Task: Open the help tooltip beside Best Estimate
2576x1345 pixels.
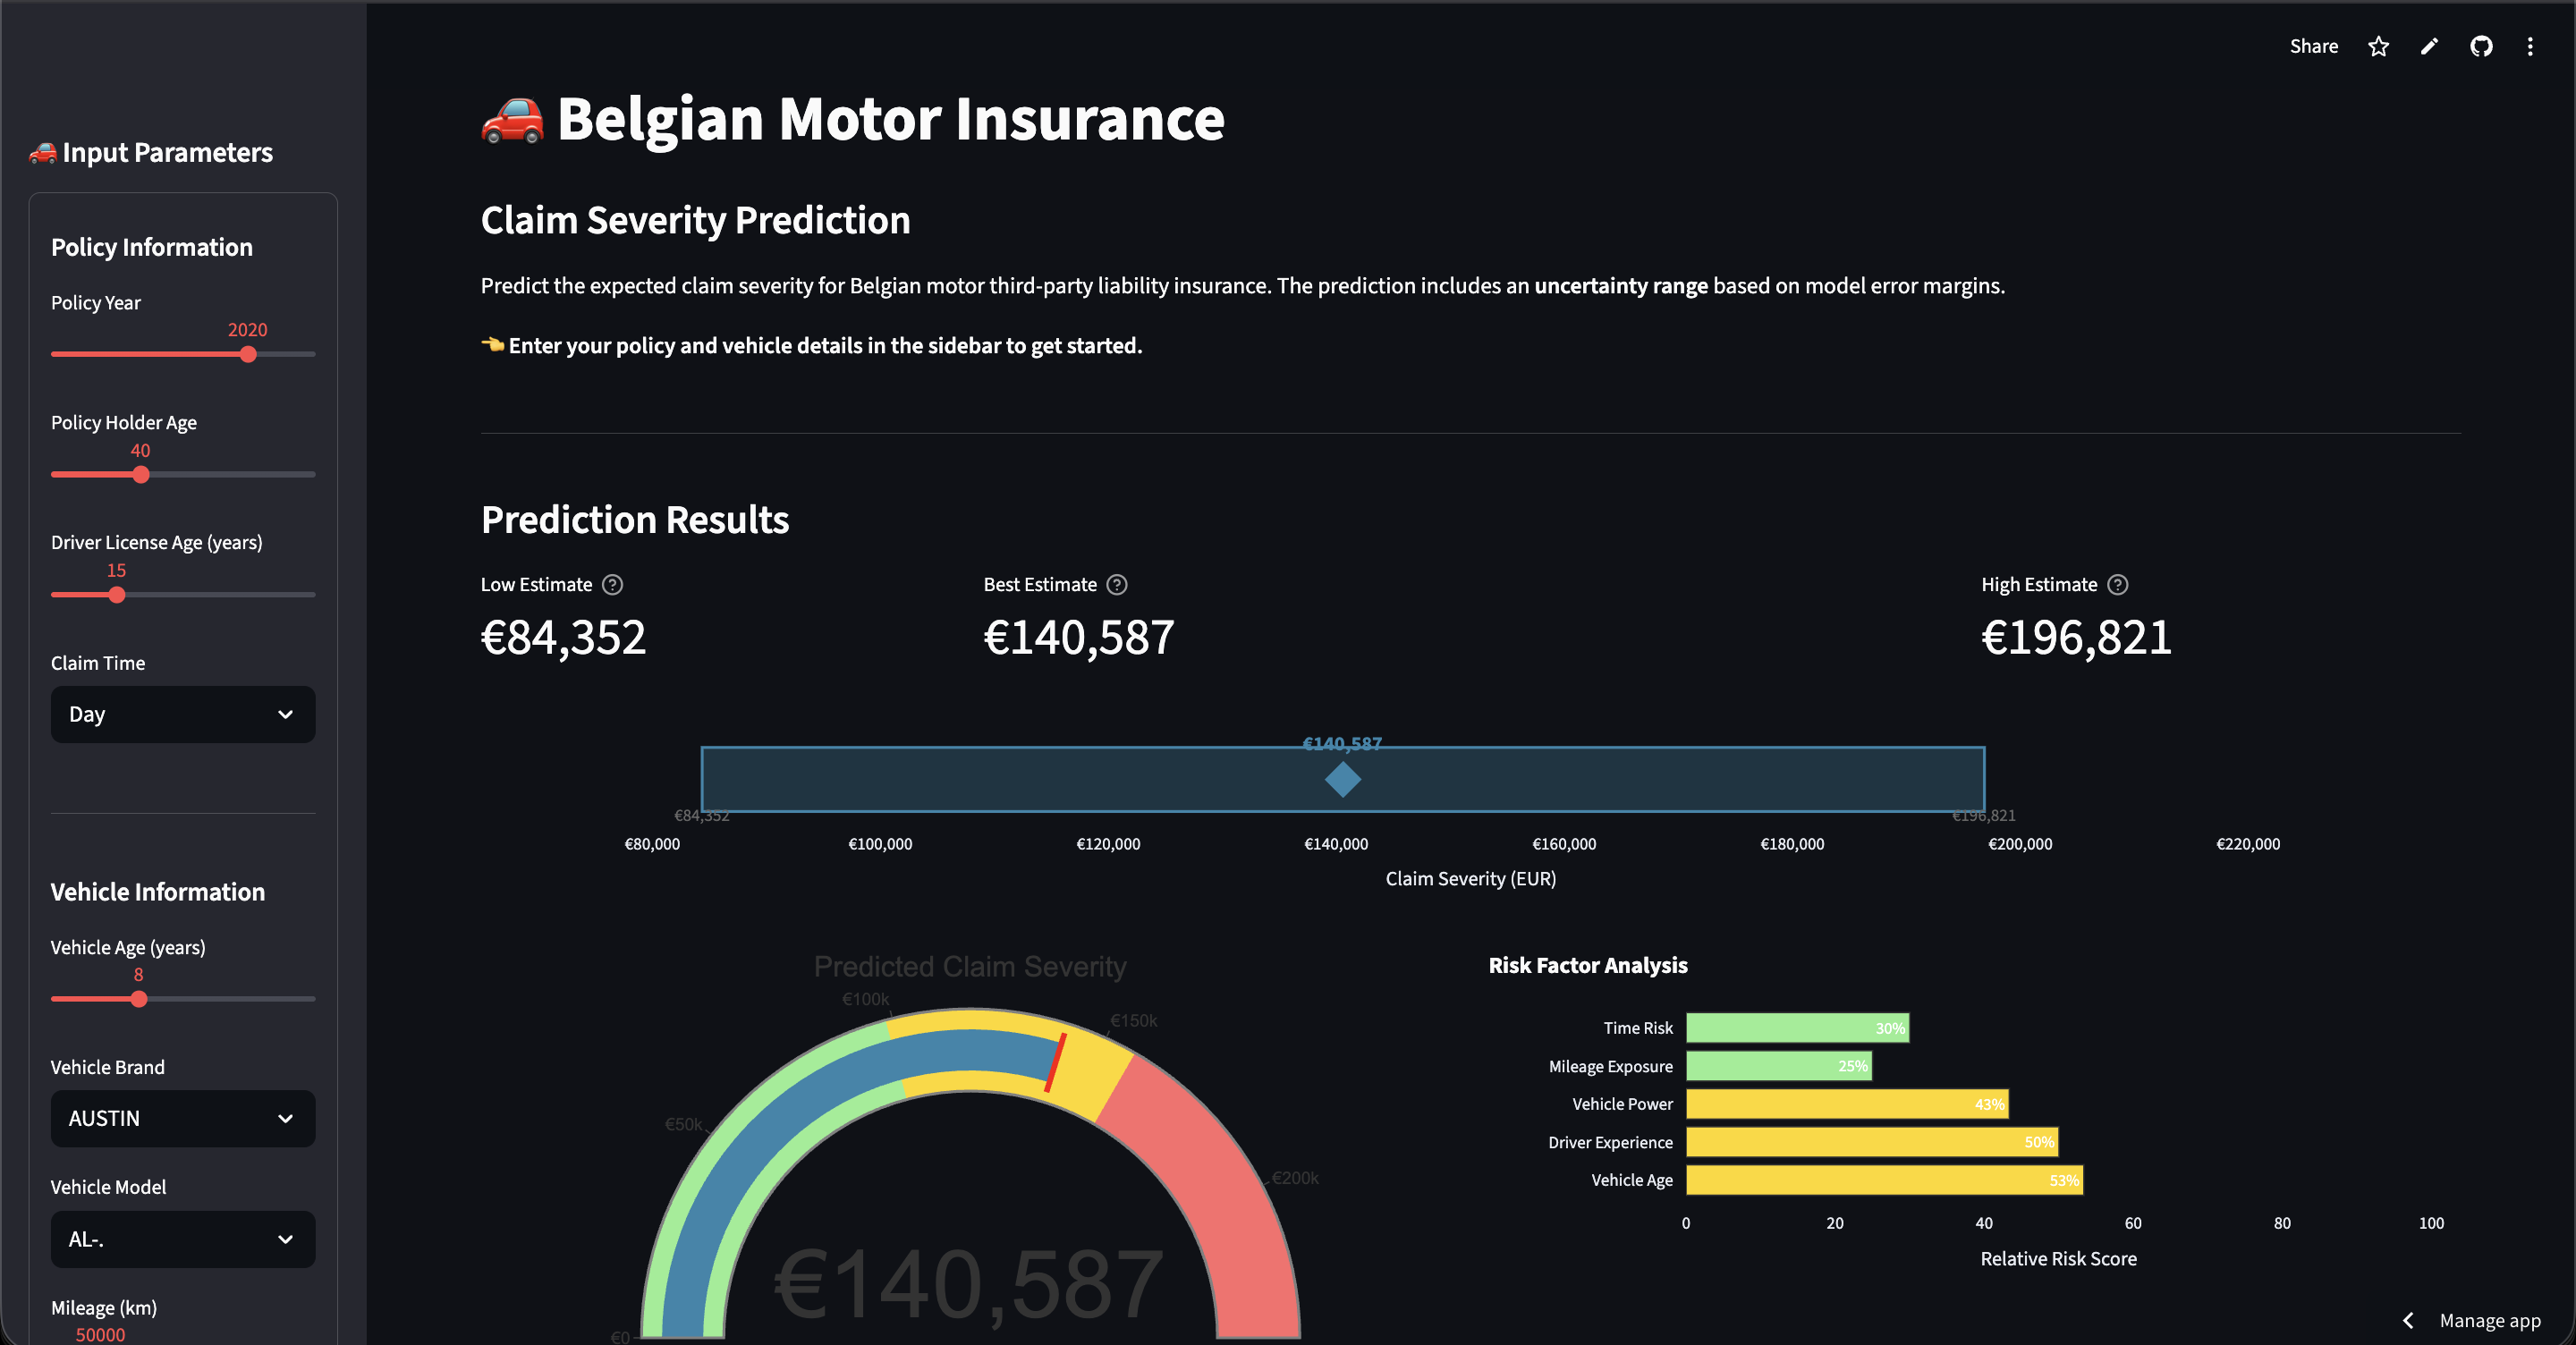Action: point(1117,585)
